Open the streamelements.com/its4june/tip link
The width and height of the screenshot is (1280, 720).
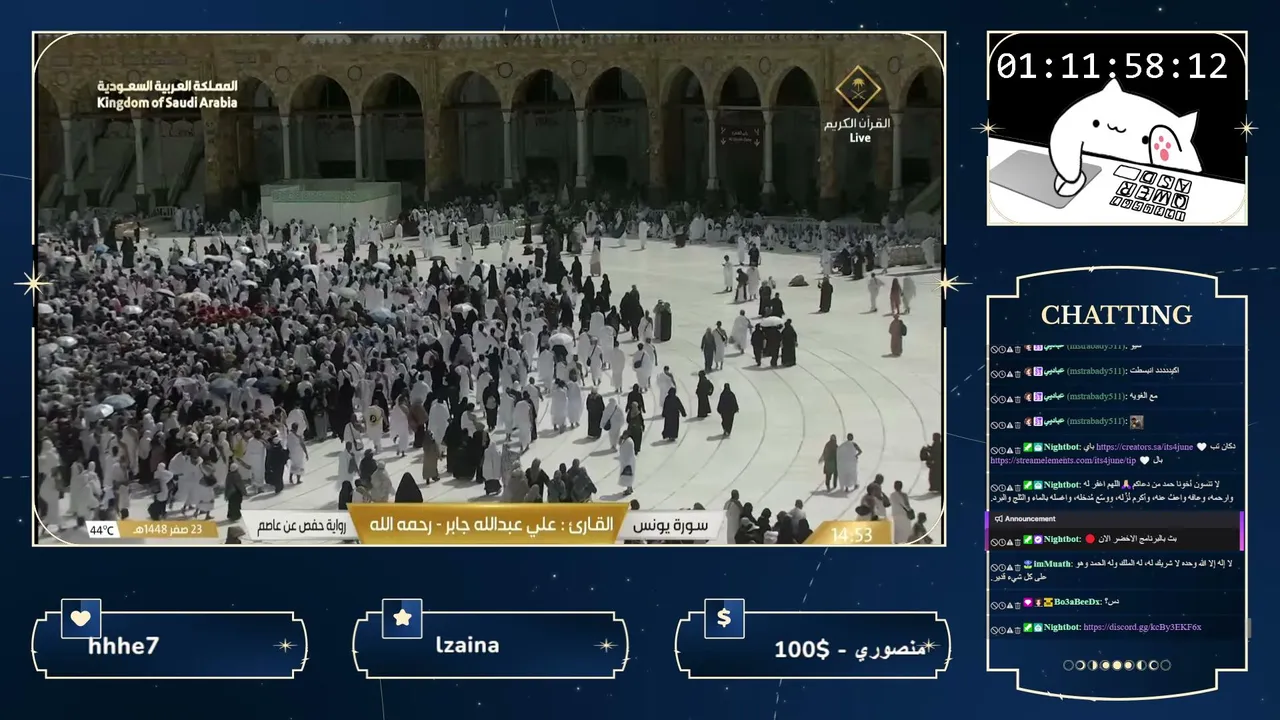click(1063, 460)
